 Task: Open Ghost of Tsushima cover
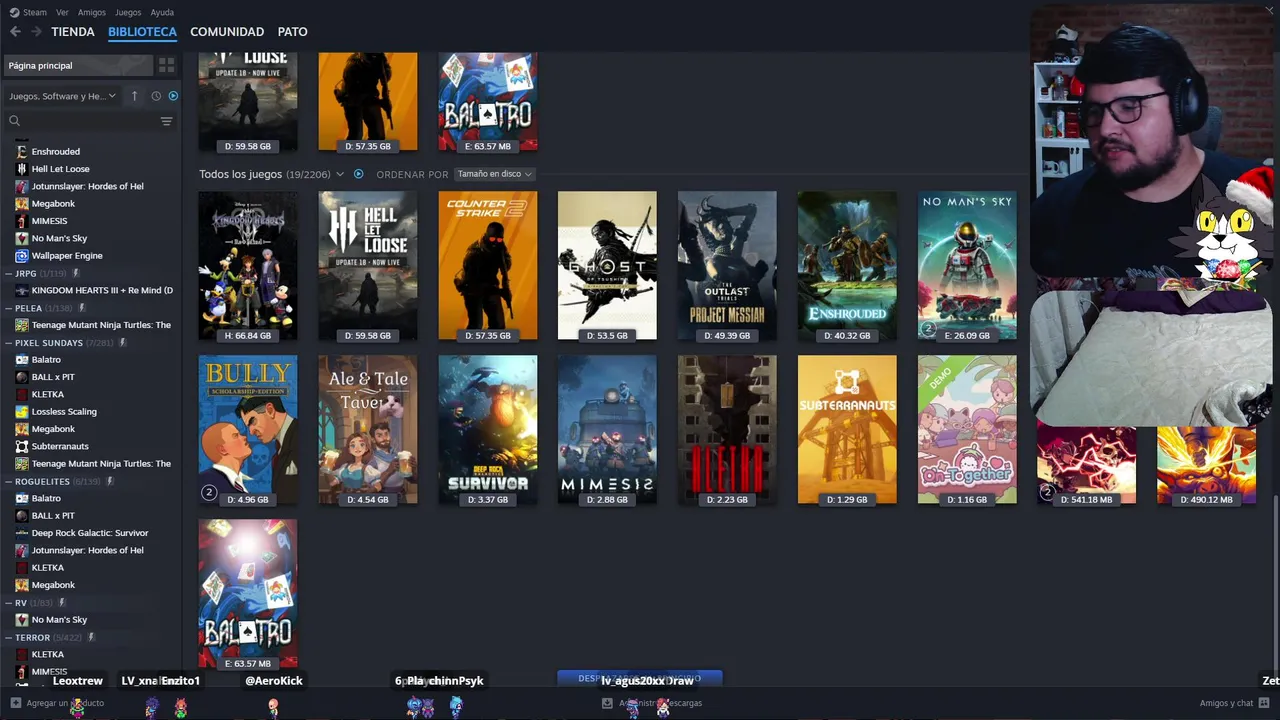click(x=607, y=266)
